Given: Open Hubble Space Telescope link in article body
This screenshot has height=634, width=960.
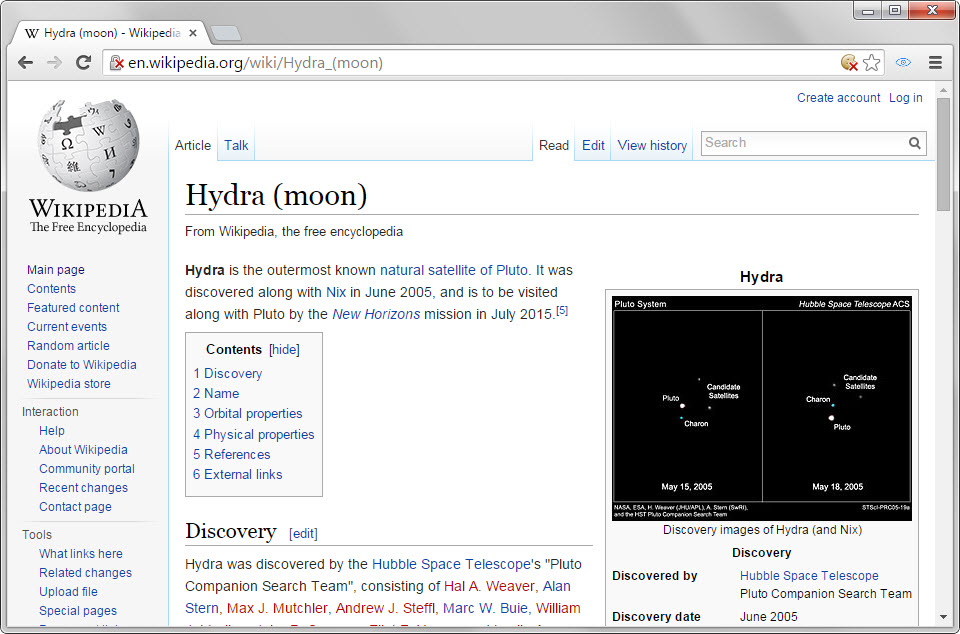Looking at the screenshot, I should [451, 564].
